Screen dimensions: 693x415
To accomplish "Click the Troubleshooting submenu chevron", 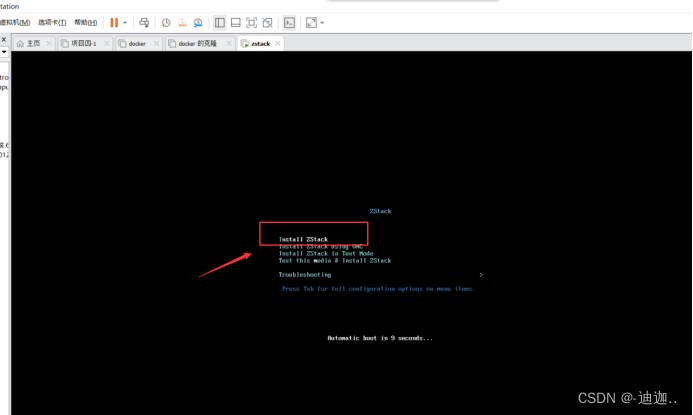I will click(481, 275).
